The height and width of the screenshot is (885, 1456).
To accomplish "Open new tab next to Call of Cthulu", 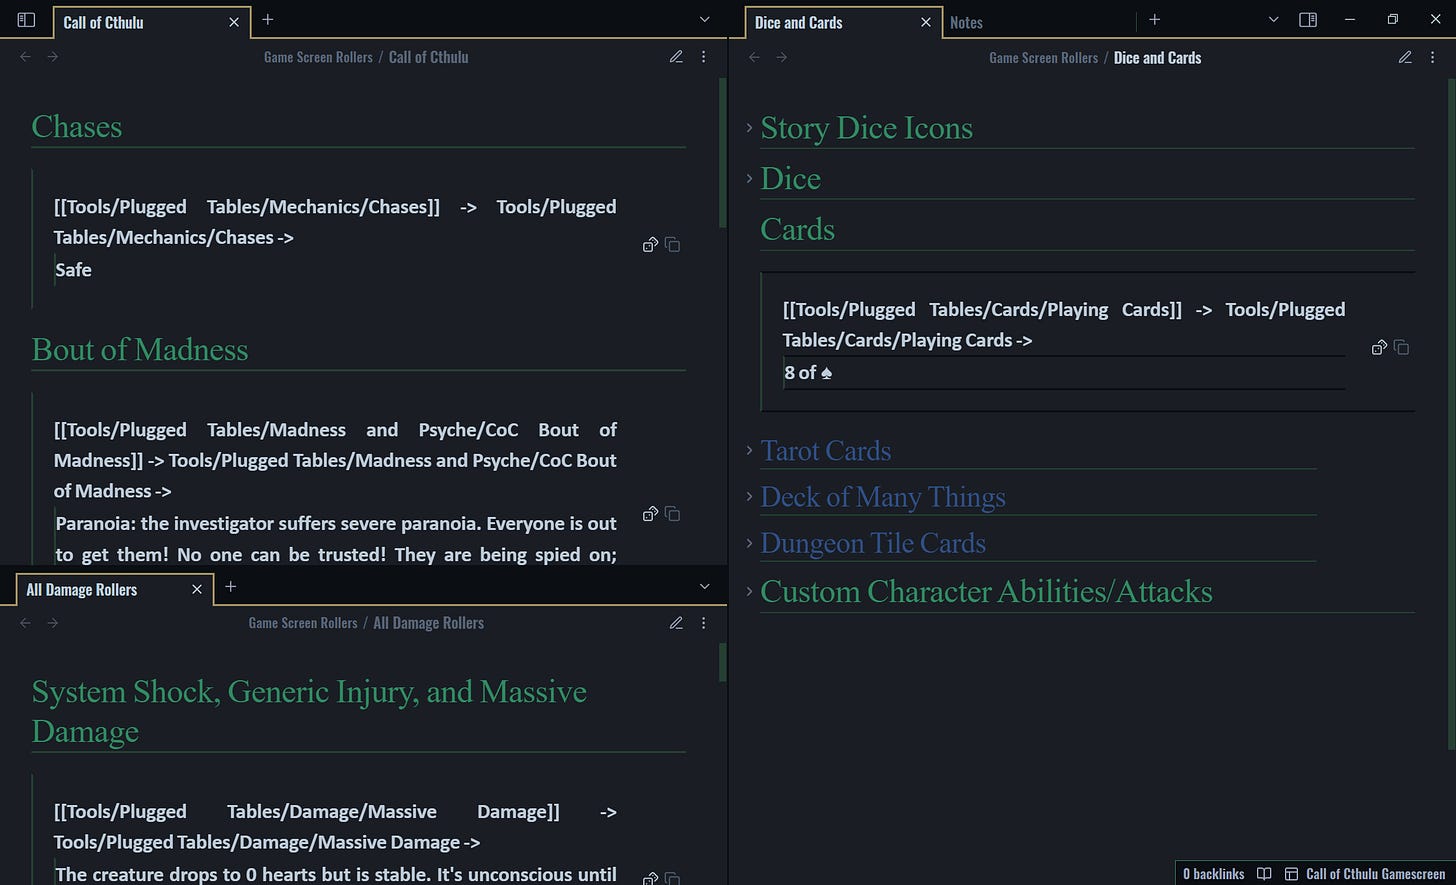I will point(268,19).
